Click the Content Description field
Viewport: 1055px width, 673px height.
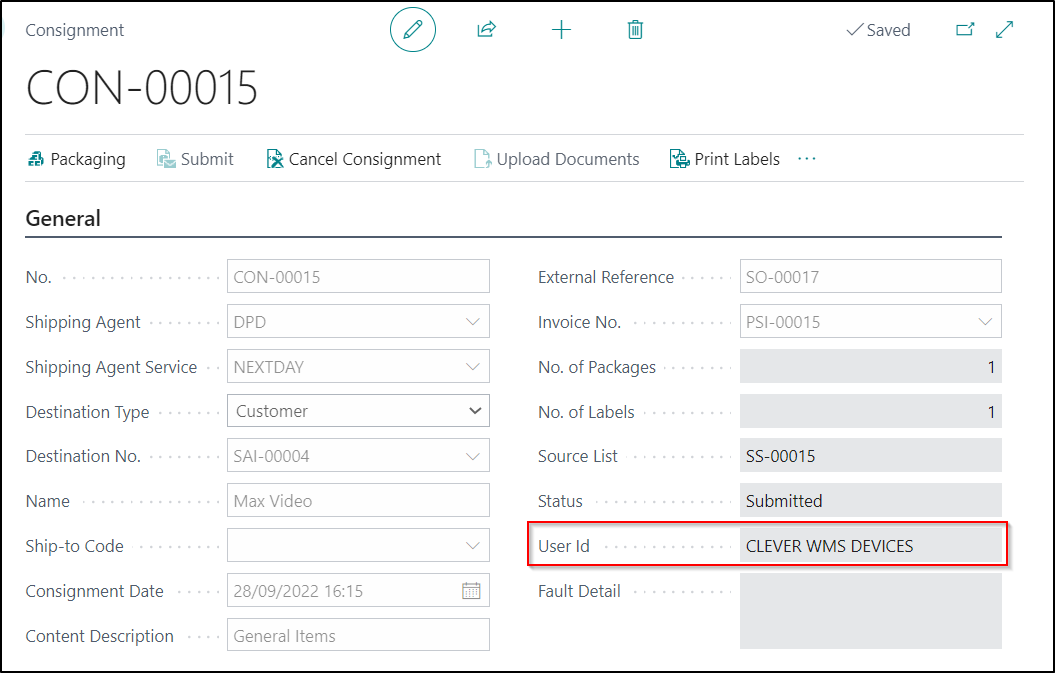[358, 636]
